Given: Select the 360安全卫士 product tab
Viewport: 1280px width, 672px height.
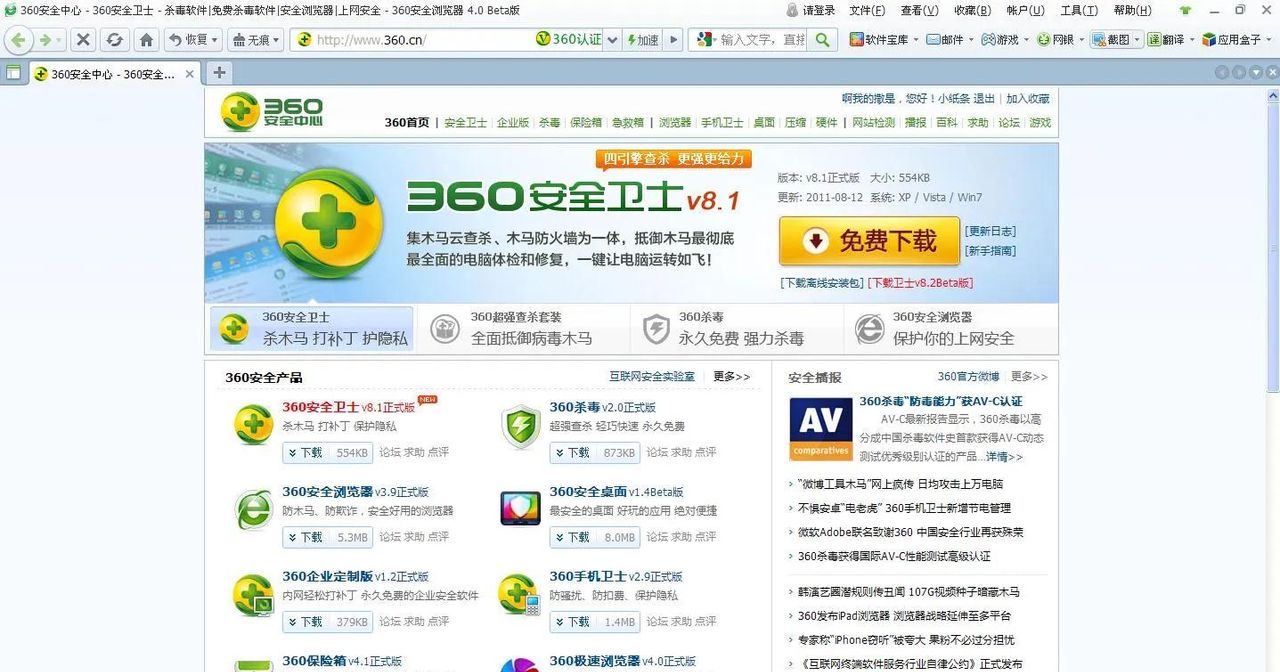Looking at the screenshot, I should (x=311, y=328).
